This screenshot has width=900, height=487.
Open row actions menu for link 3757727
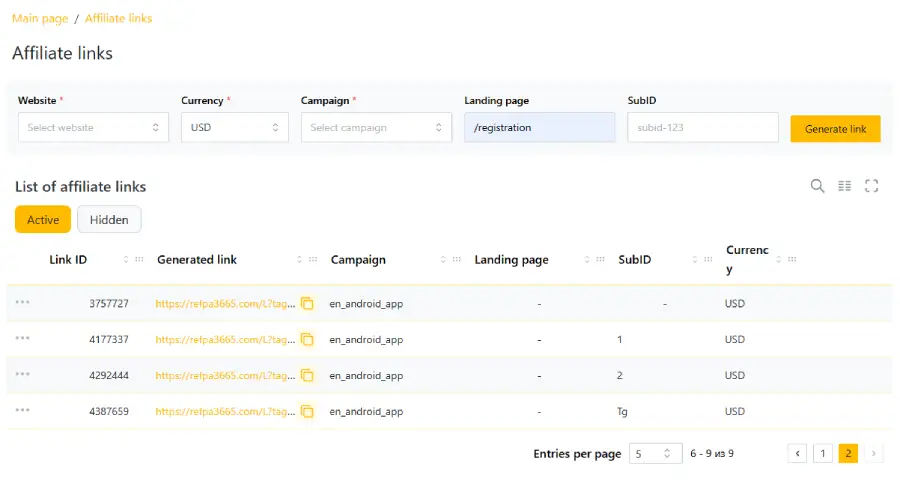tap(22, 302)
